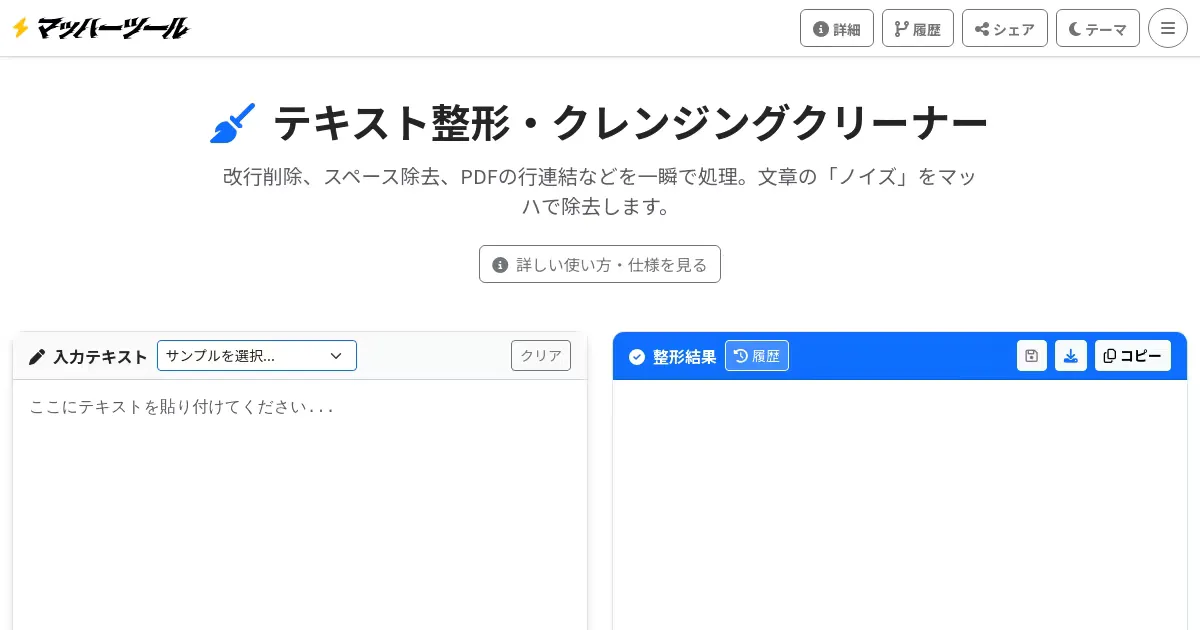The height and width of the screenshot is (630, 1200).
Task: Toggle dark mode with テーマ button
Action: click(1097, 28)
